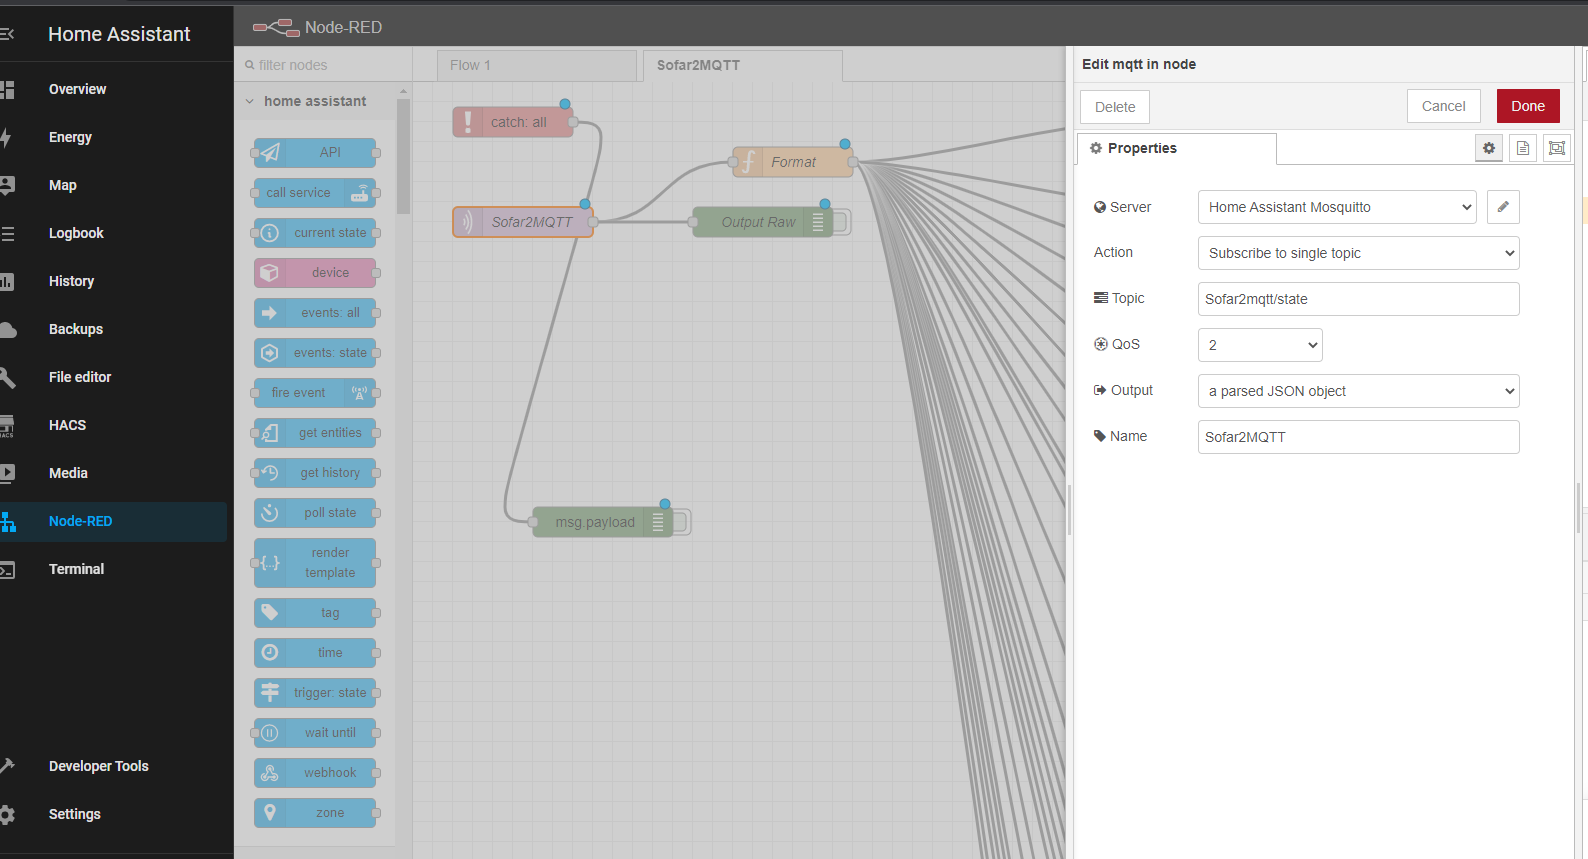Viewport: 1588px width, 859px height.
Task: Click the red Done button
Action: coord(1528,106)
